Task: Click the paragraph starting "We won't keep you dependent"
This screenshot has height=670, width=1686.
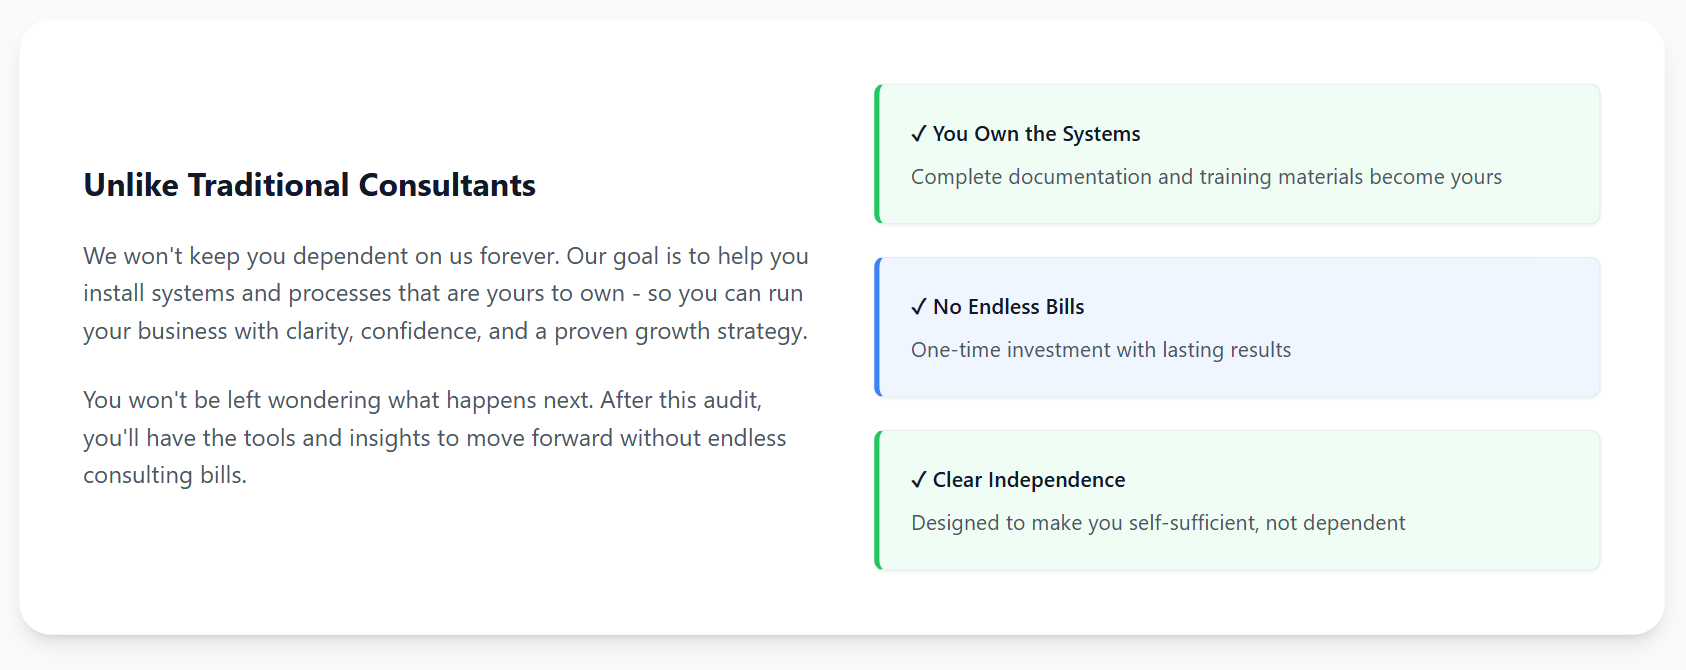Action: coord(446,293)
